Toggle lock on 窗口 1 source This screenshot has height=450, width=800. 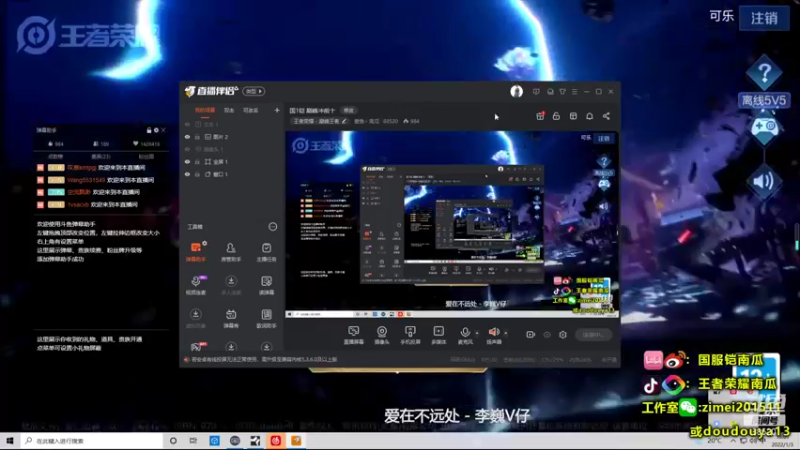(197, 174)
